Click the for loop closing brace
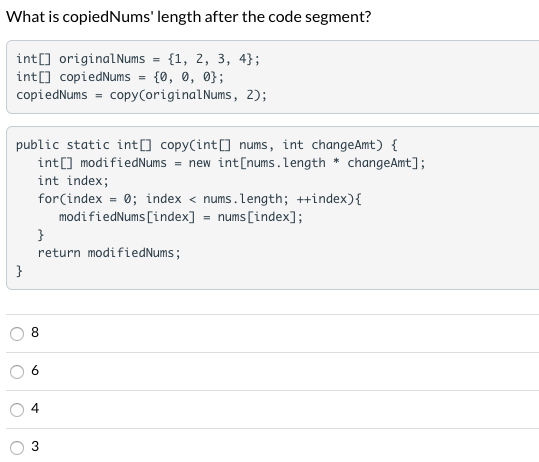 tap(41, 235)
